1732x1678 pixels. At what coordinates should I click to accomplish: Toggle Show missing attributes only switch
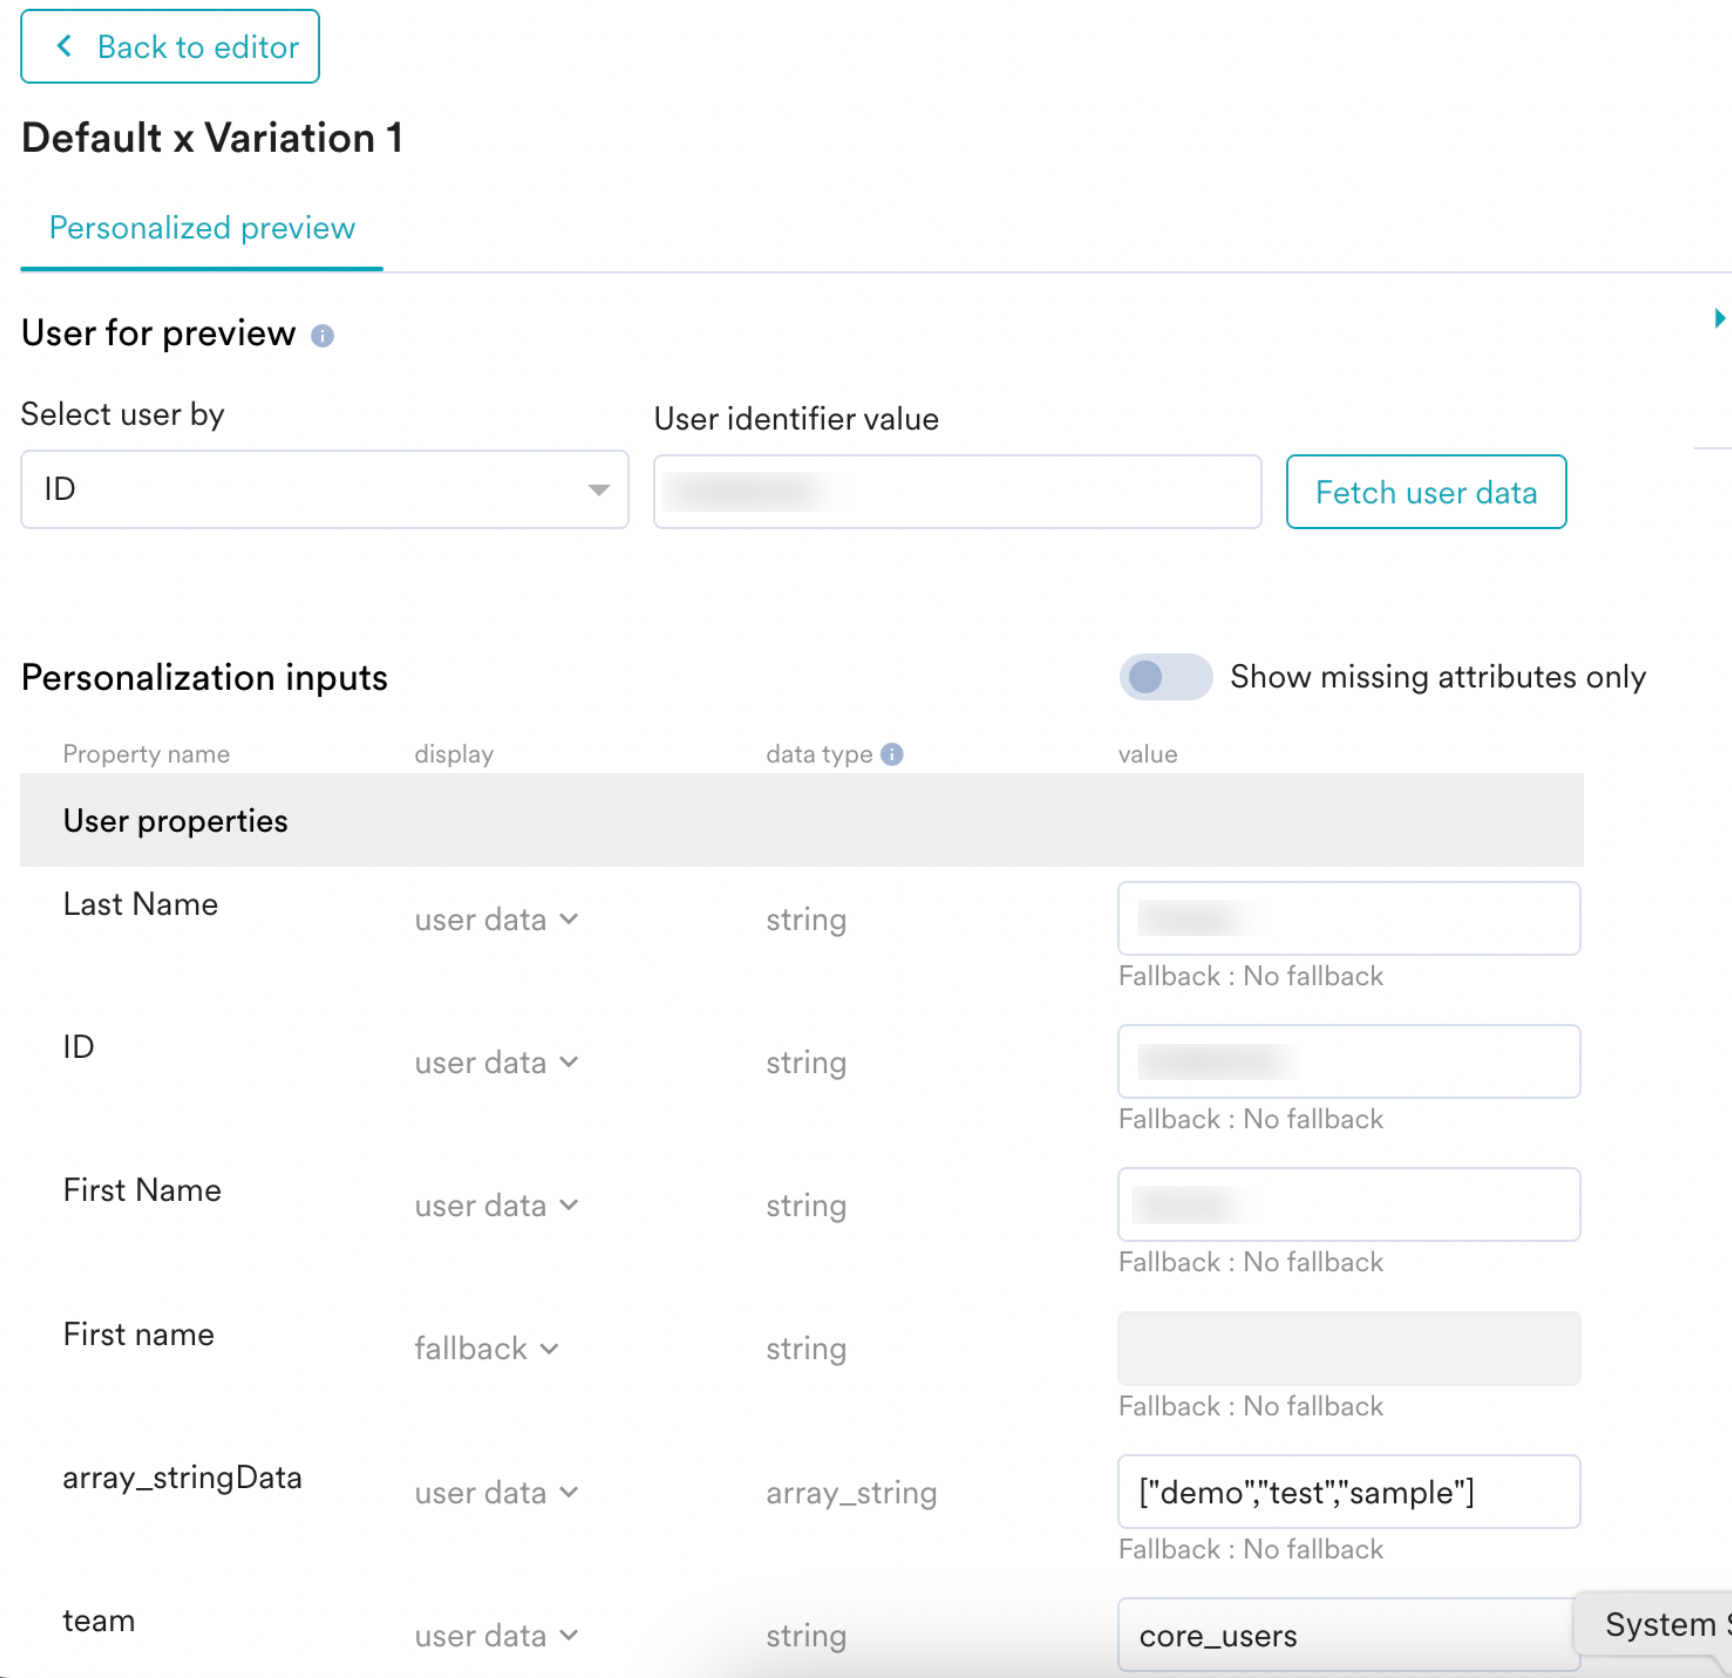point(1164,677)
